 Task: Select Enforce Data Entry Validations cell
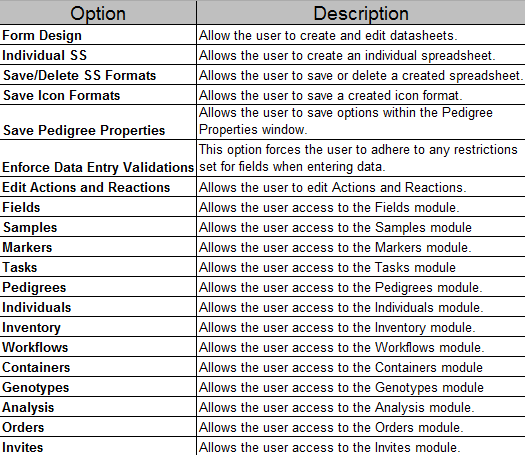pyautogui.click(x=98, y=158)
